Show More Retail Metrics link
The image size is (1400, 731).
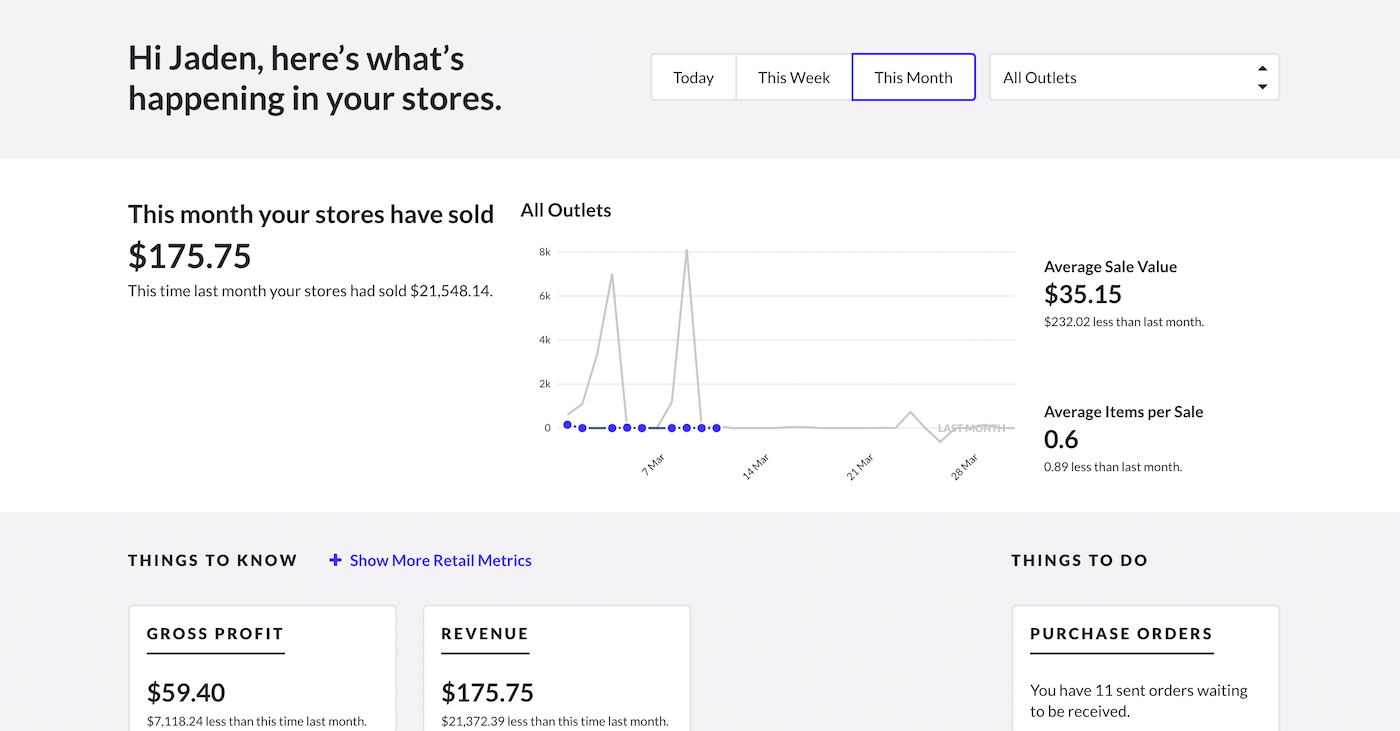click(440, 560)
